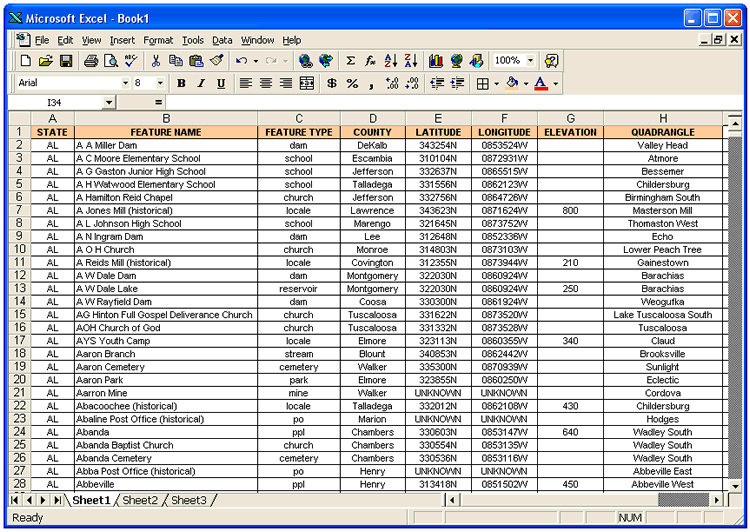Undo the last action
Viewport: 750px width, 532px height.
pos(242,61)
